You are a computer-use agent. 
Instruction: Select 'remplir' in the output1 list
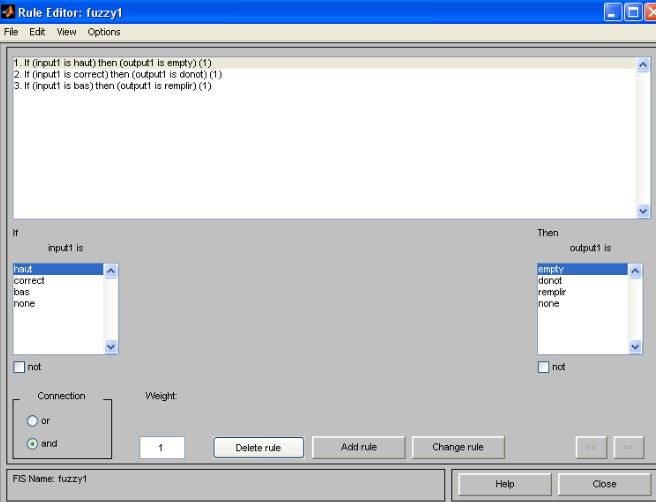[552, 292]
